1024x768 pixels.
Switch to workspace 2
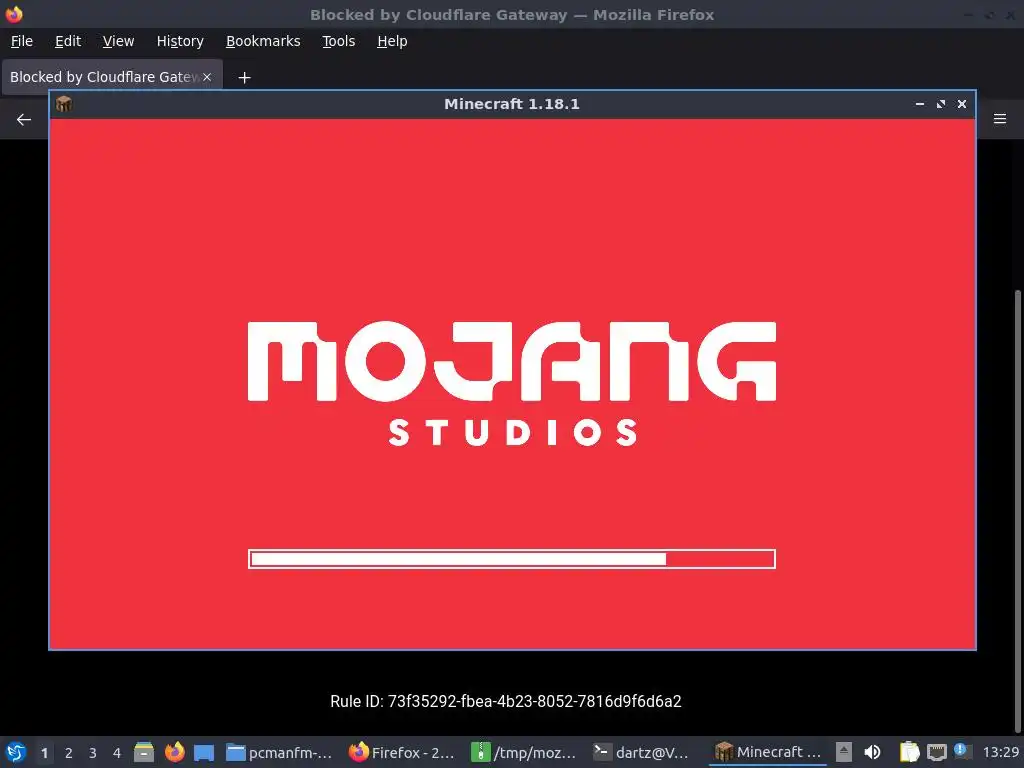[x=69, y=753]
